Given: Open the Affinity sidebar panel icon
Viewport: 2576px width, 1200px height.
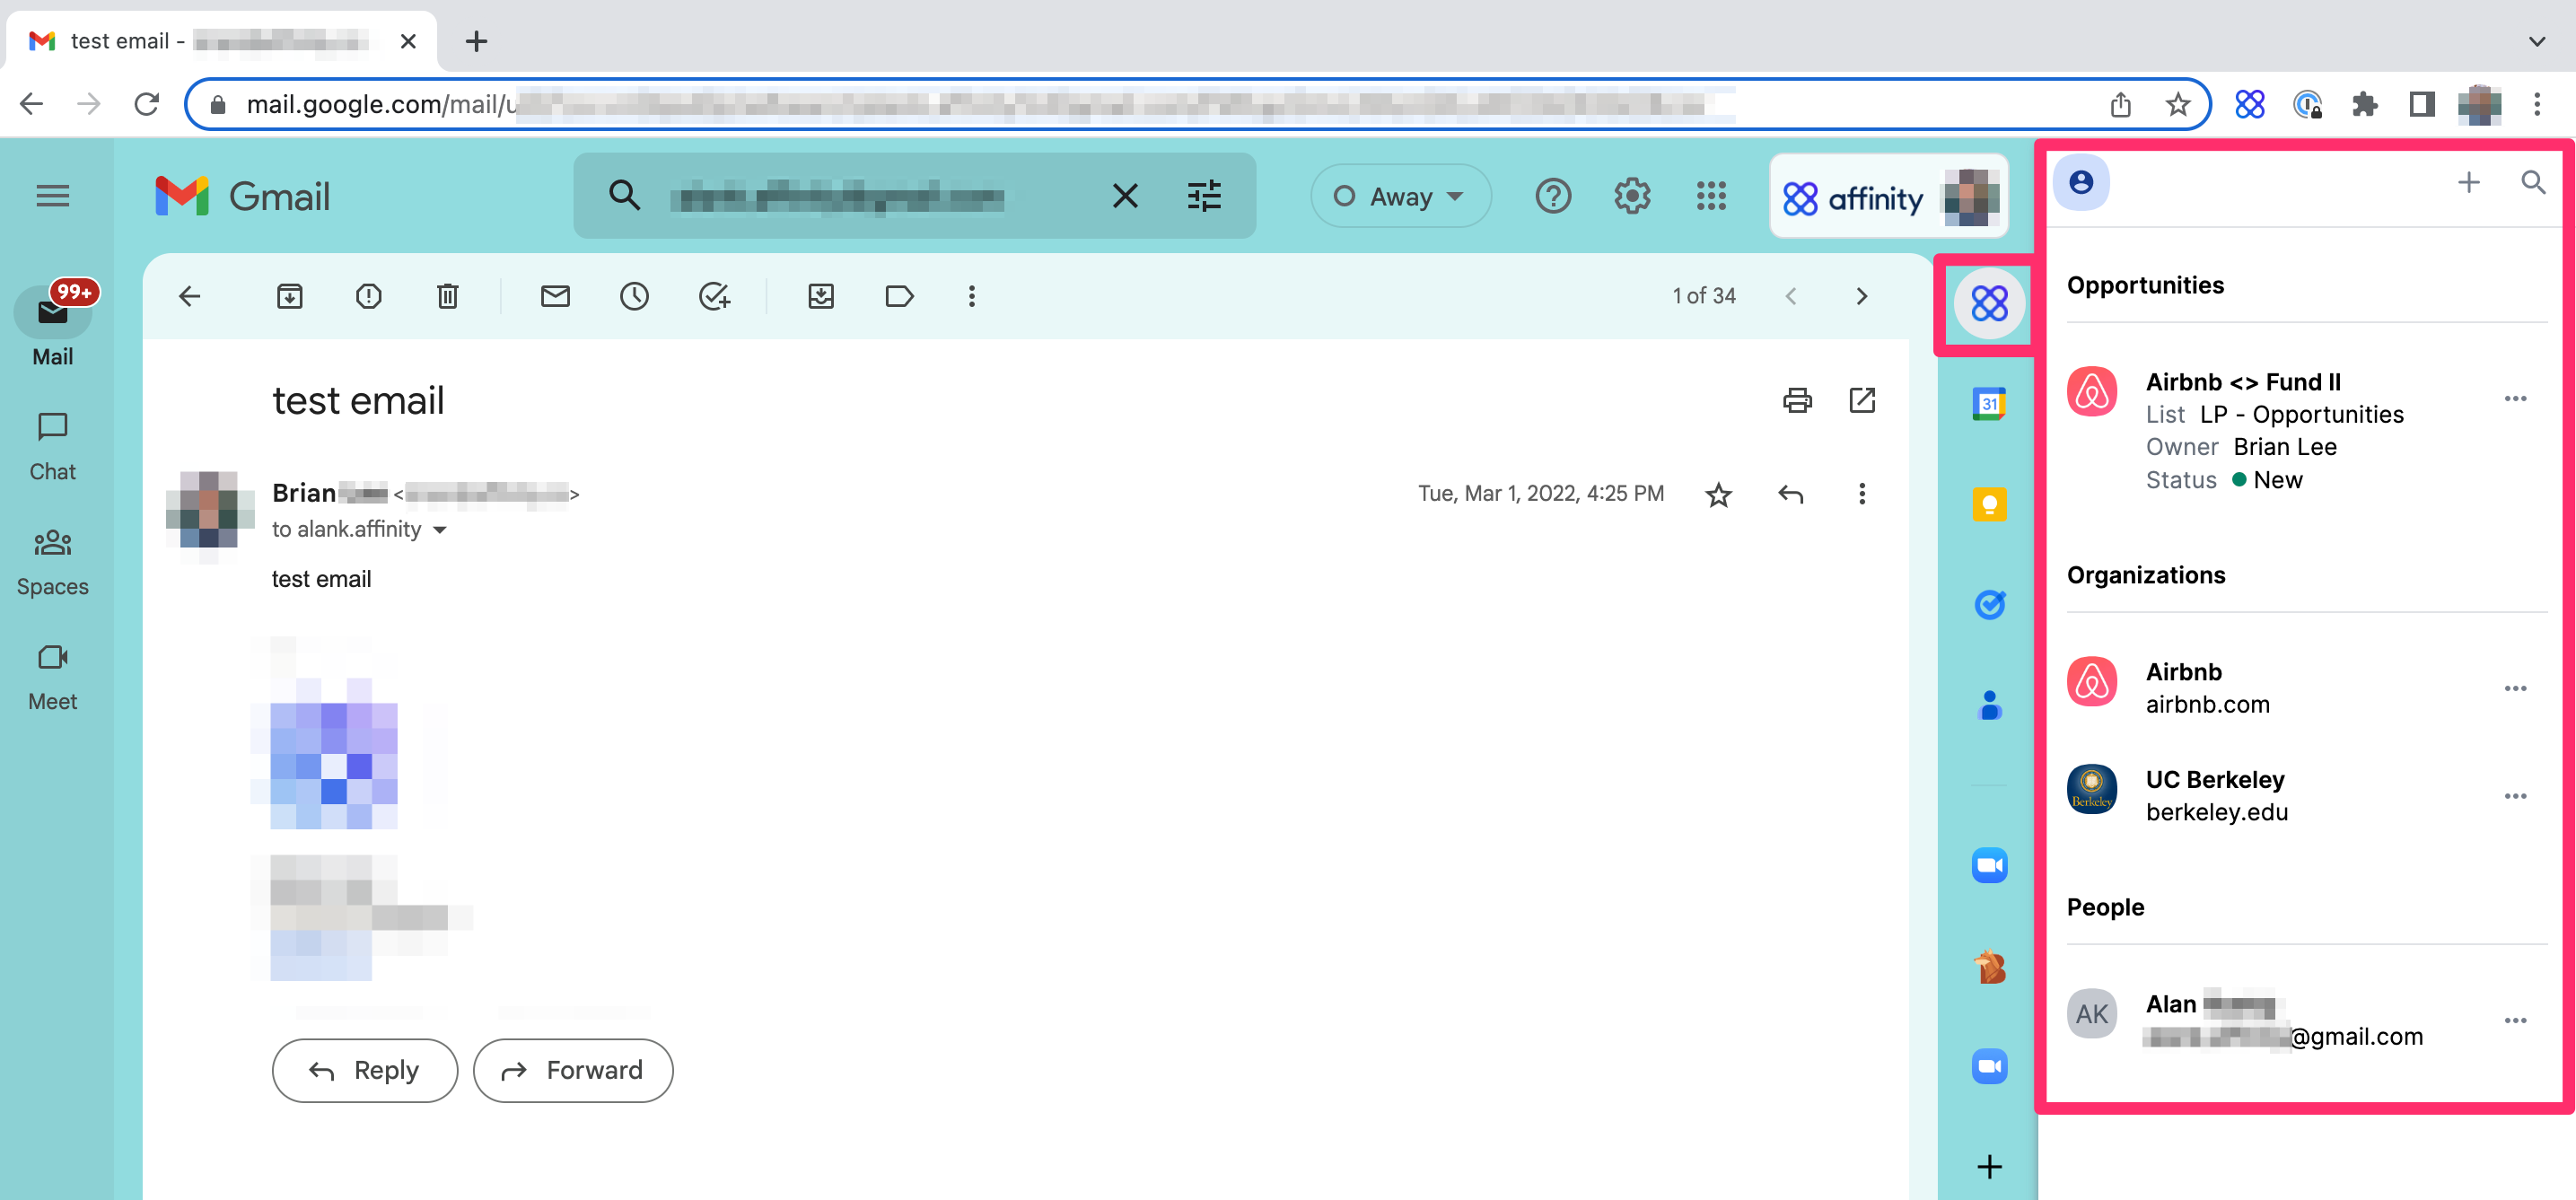Looking at the screenshot, I should pos(1989,303).
